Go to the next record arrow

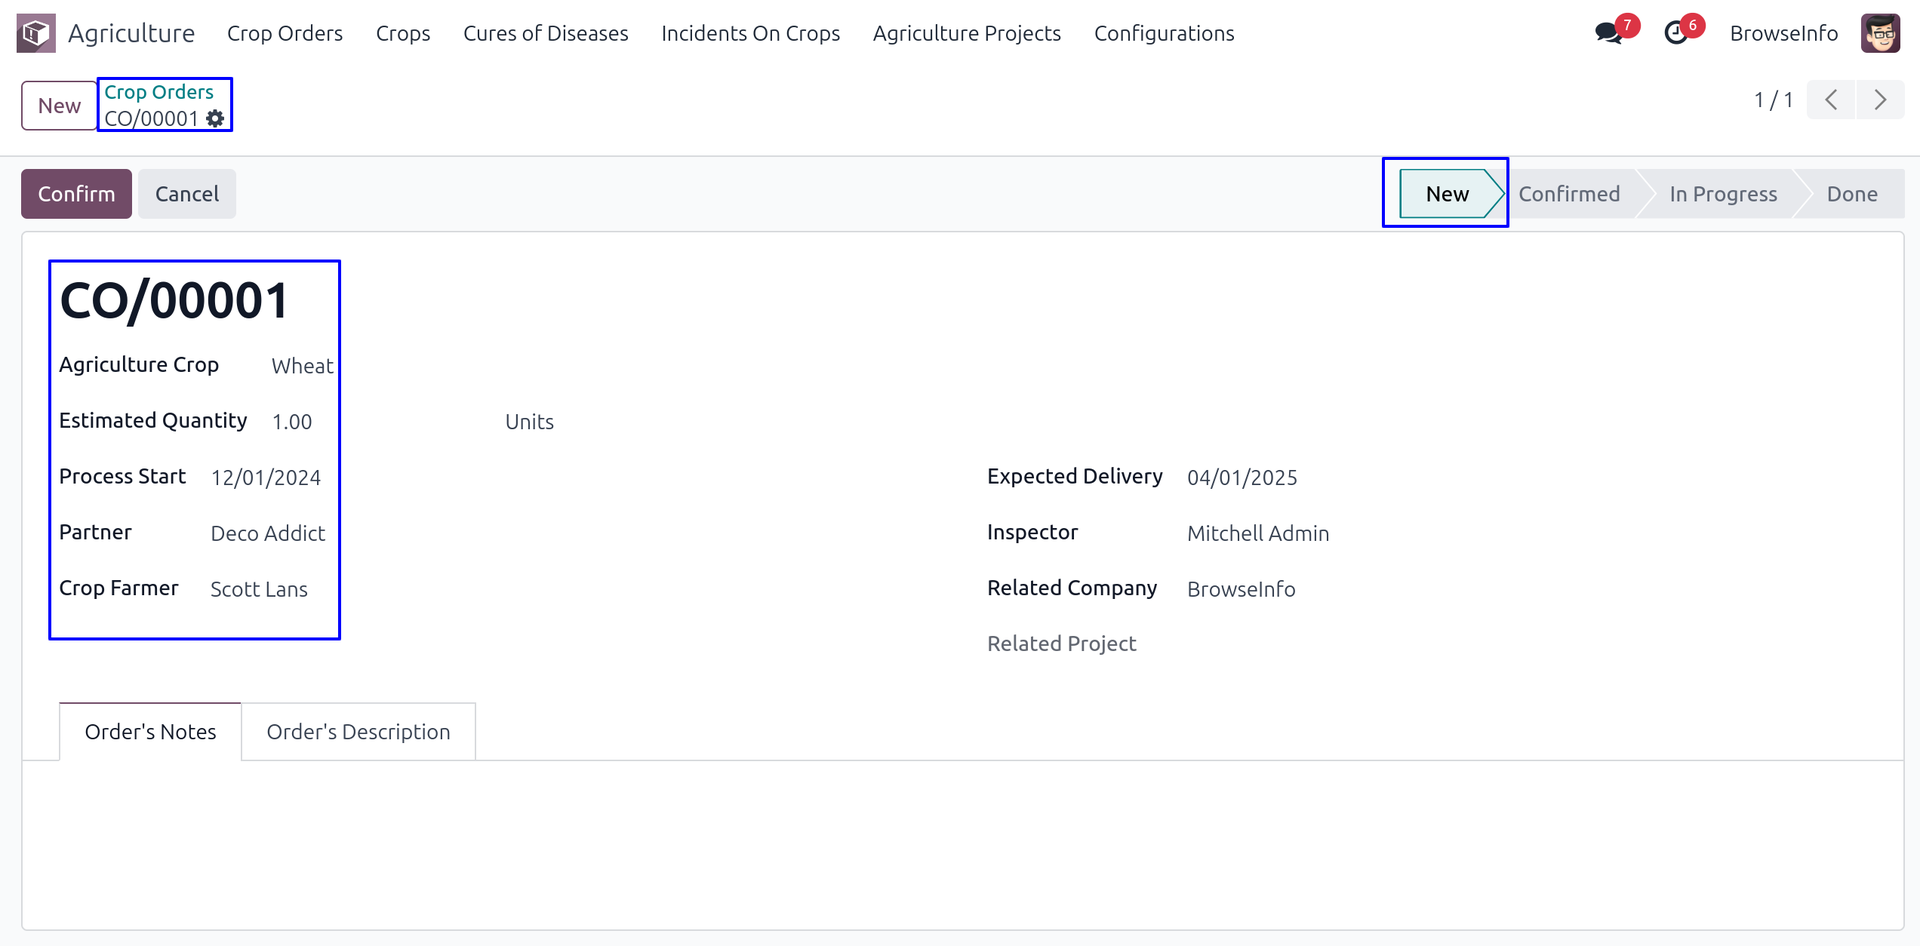click(x=1880, y=100)
